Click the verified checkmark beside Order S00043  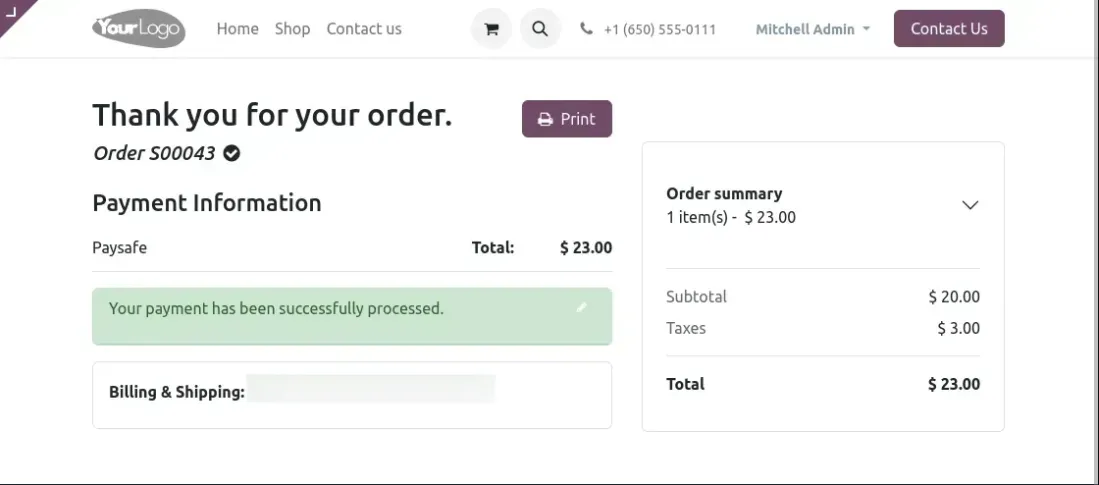232,154
